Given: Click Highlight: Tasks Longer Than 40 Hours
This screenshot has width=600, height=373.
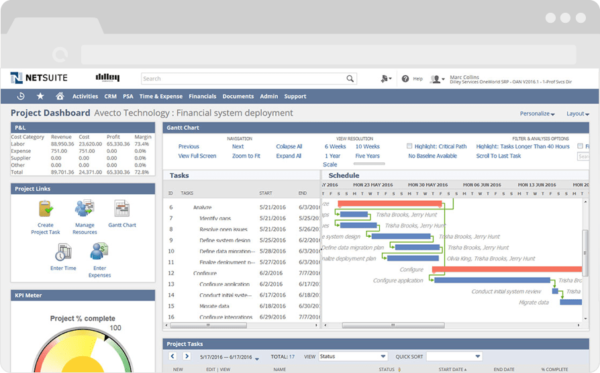Looking at the screenshot, I should (523, 147).
